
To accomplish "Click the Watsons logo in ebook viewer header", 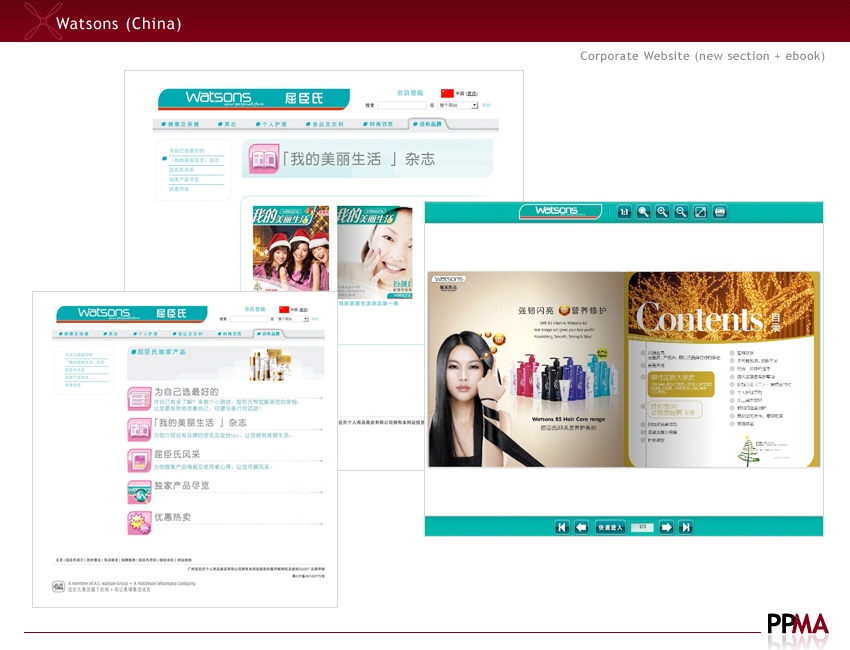I will (561, 211).
